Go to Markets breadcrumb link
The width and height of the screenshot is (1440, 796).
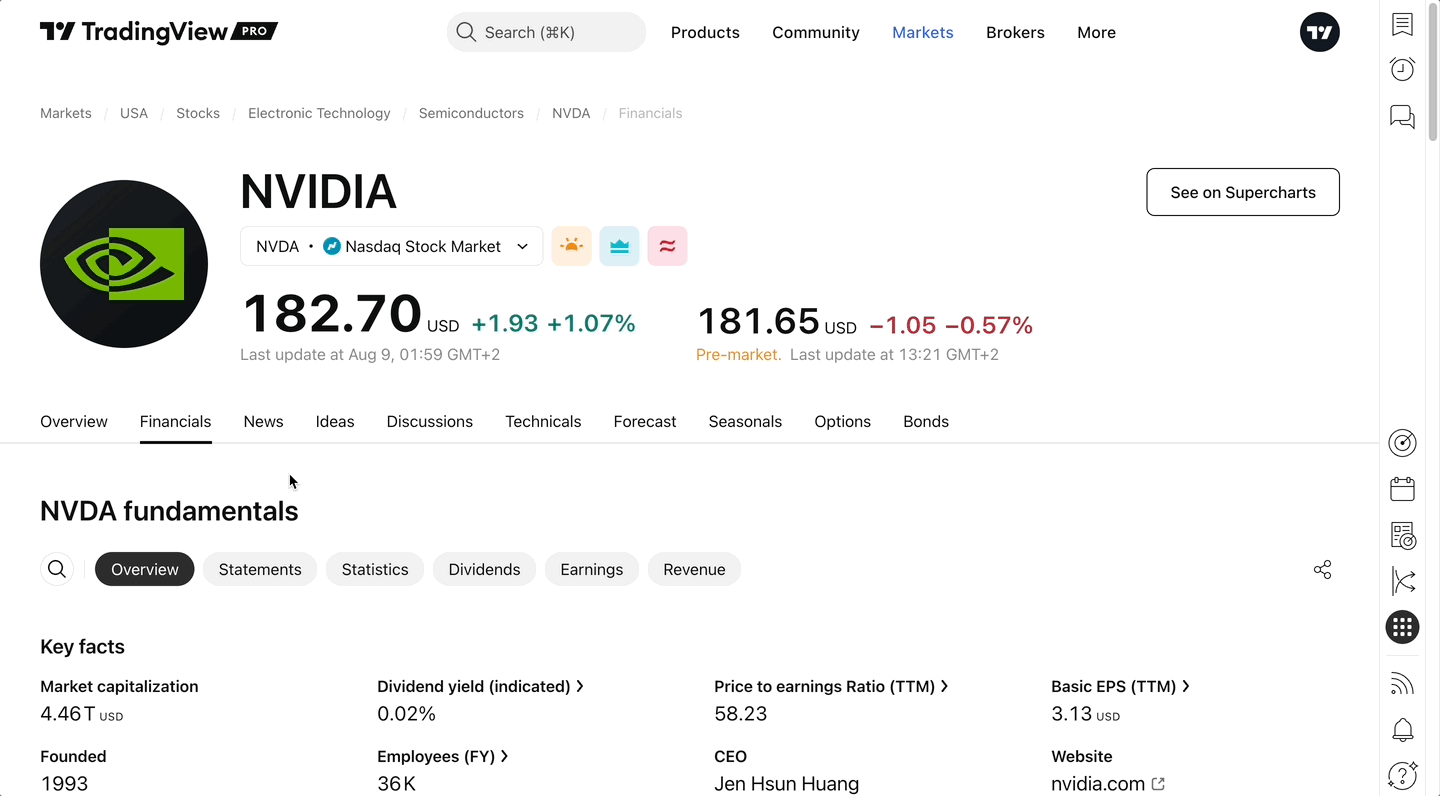click(66, 113)
